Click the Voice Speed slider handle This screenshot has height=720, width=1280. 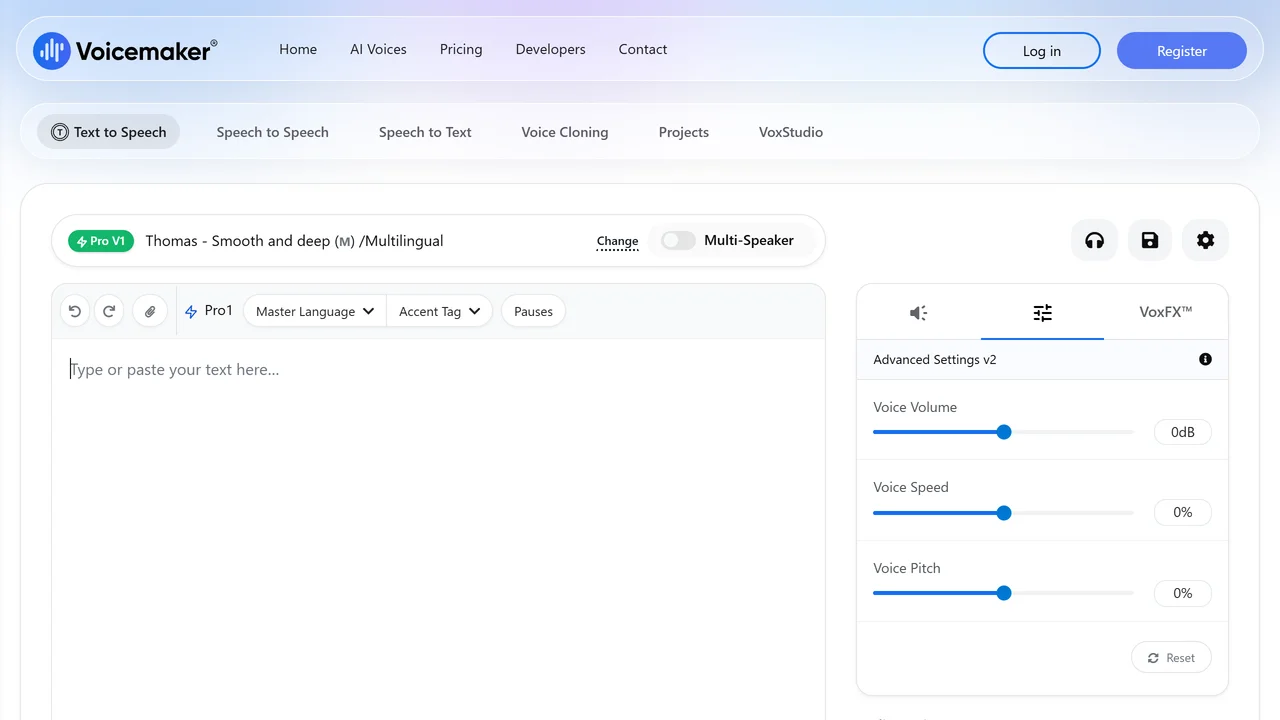(x=1004, y=513)
